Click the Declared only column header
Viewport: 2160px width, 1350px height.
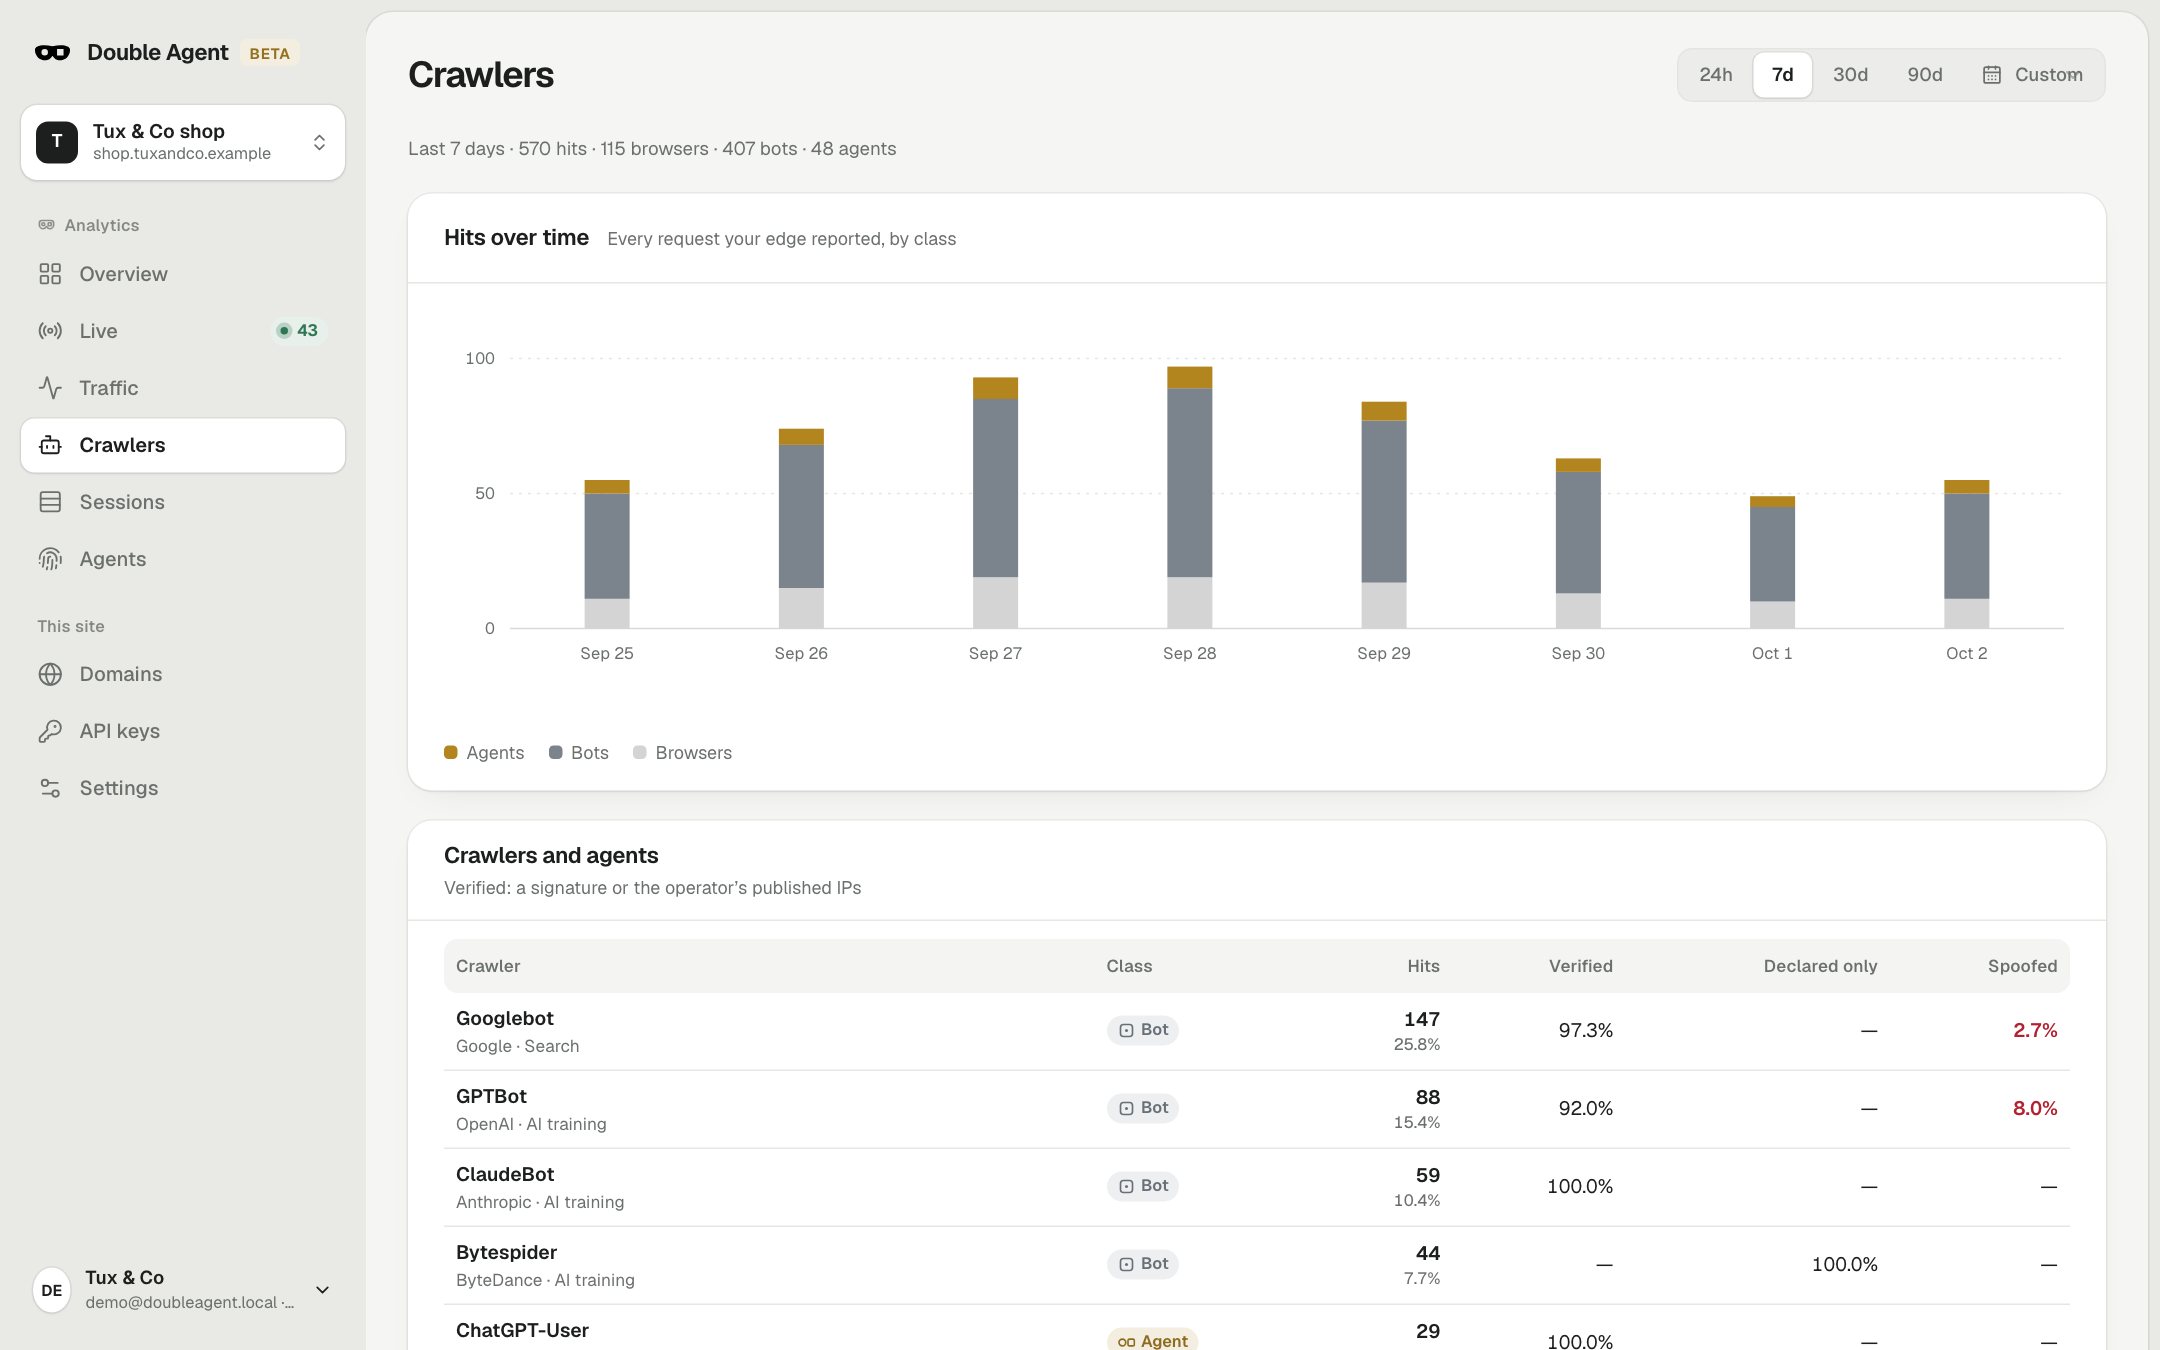[1820, 966]
